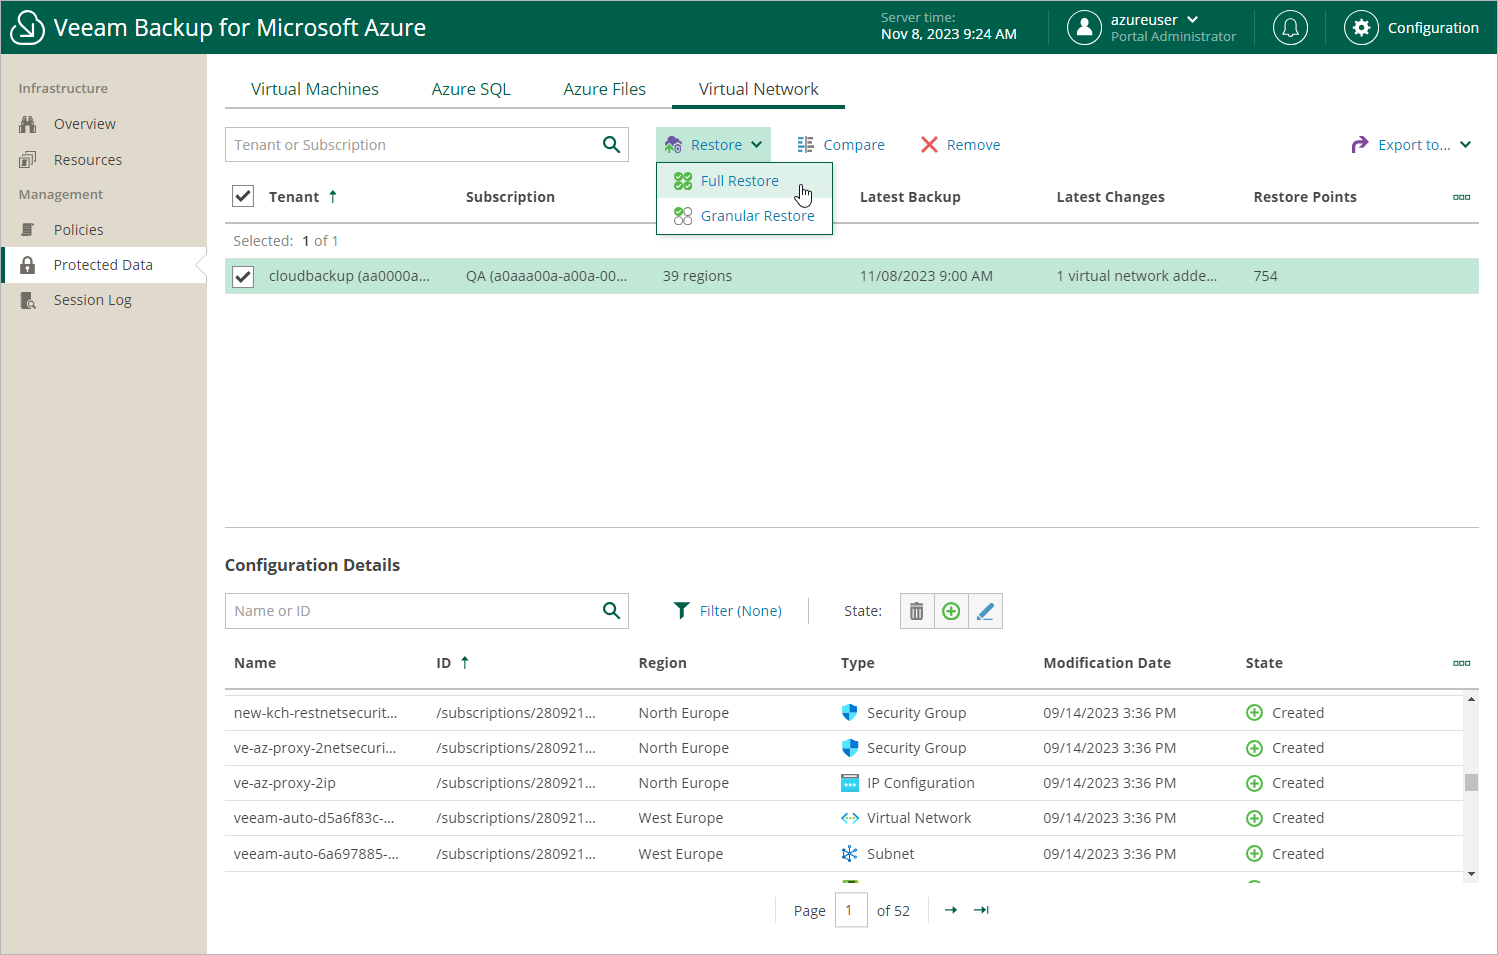Open column chooser in tenant table
Image resolution: width=1498 pixels, height=955 pixels.
point(1461,197)
